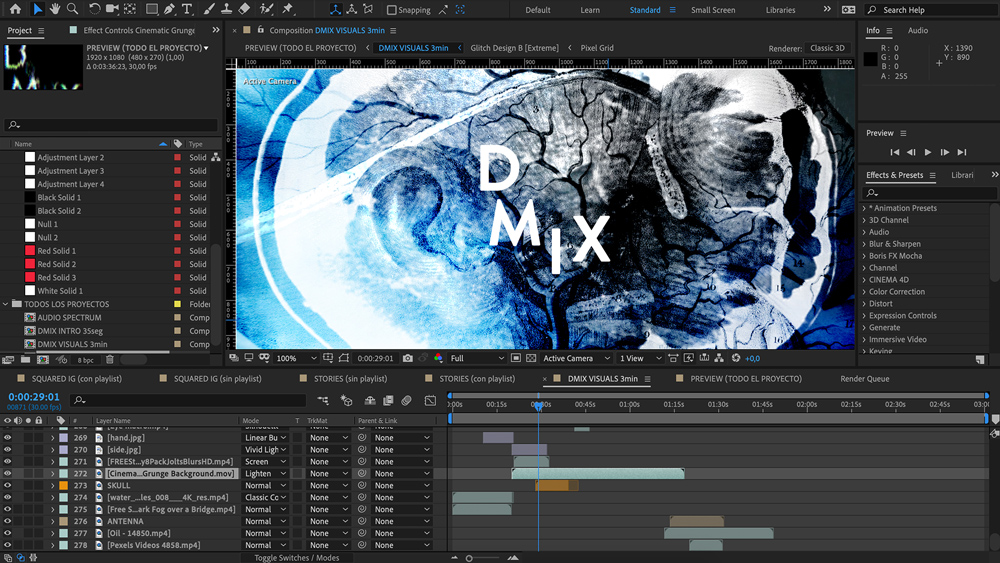Open the Render Queue tab

(865, 379)
